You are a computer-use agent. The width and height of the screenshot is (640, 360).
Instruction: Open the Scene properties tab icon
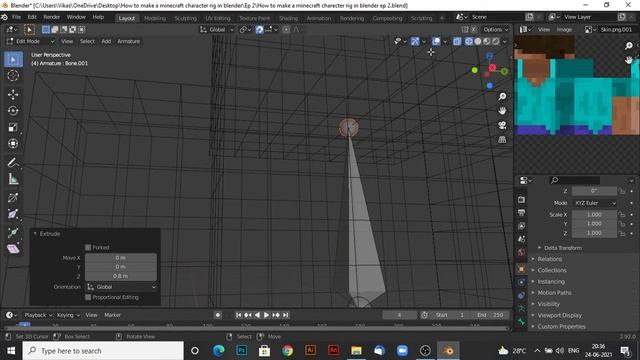(x=521, y=239)
